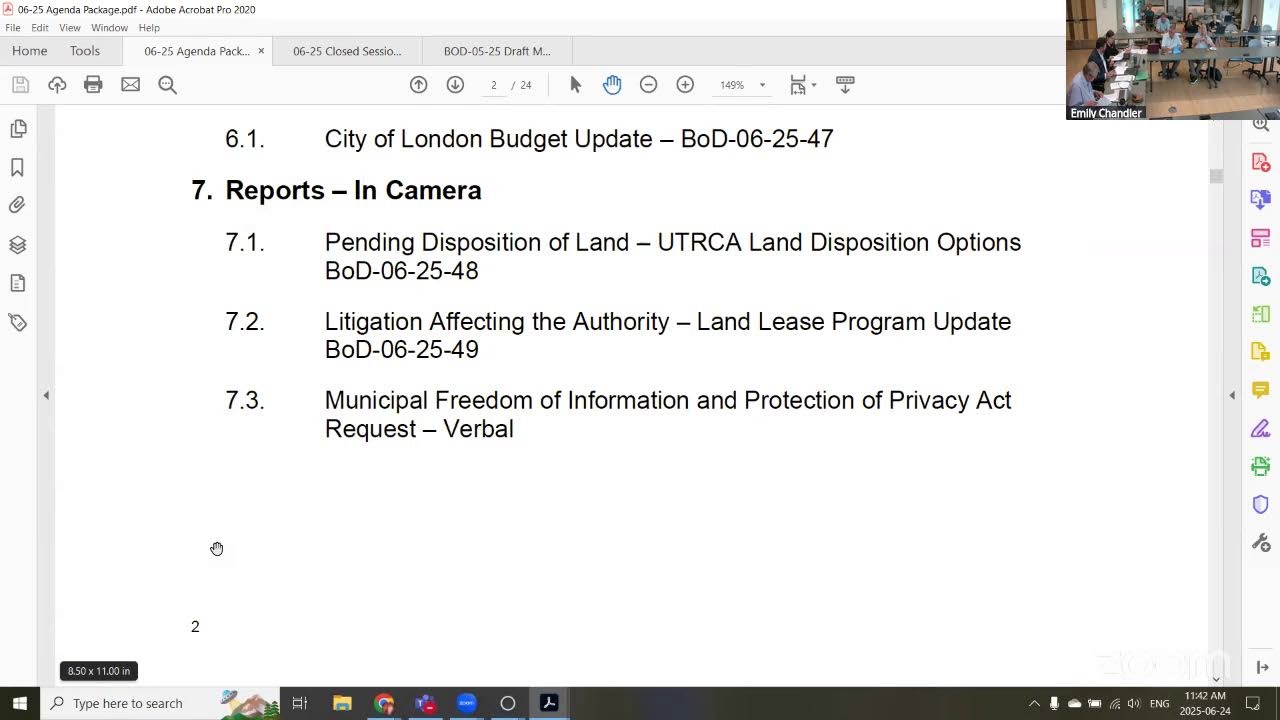Click the Windows Start button
This screenshot has height=720, width=1280.
coord(19,703)
